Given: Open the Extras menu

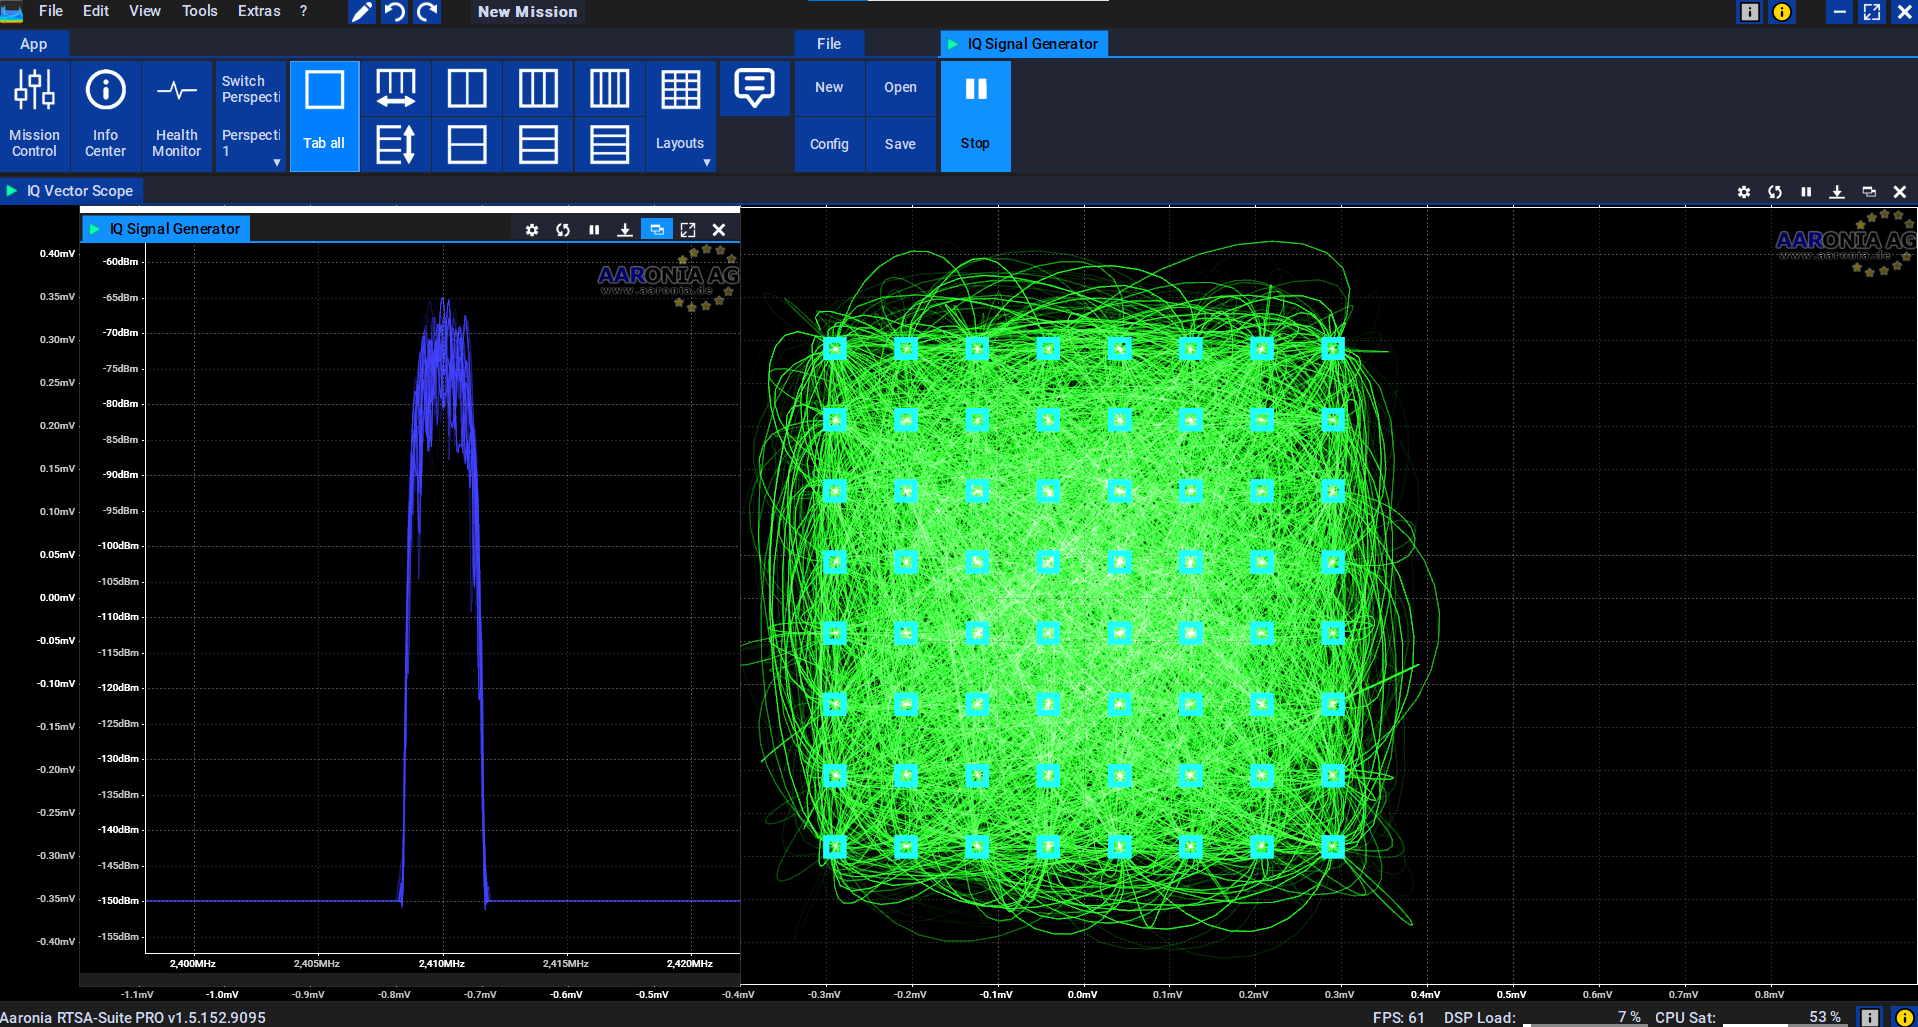Looking at the screenshot, I should click(x=259, y=11).
